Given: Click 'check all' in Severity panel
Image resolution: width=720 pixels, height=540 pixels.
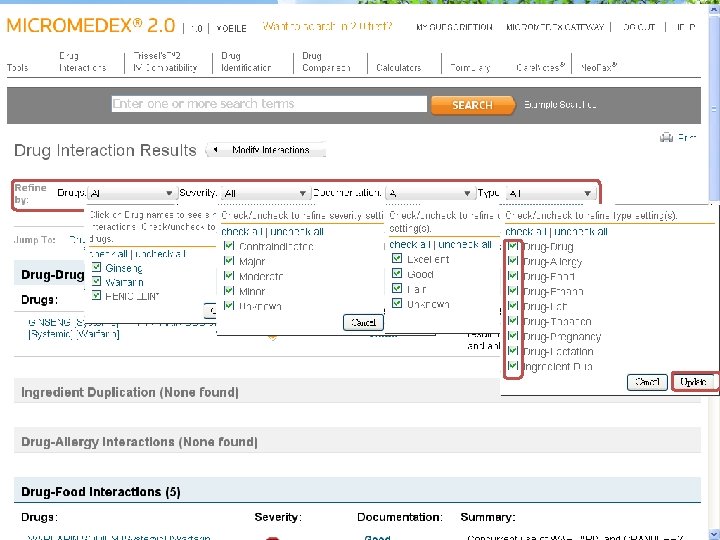Looking at the screenshot, I should point(242,231).
